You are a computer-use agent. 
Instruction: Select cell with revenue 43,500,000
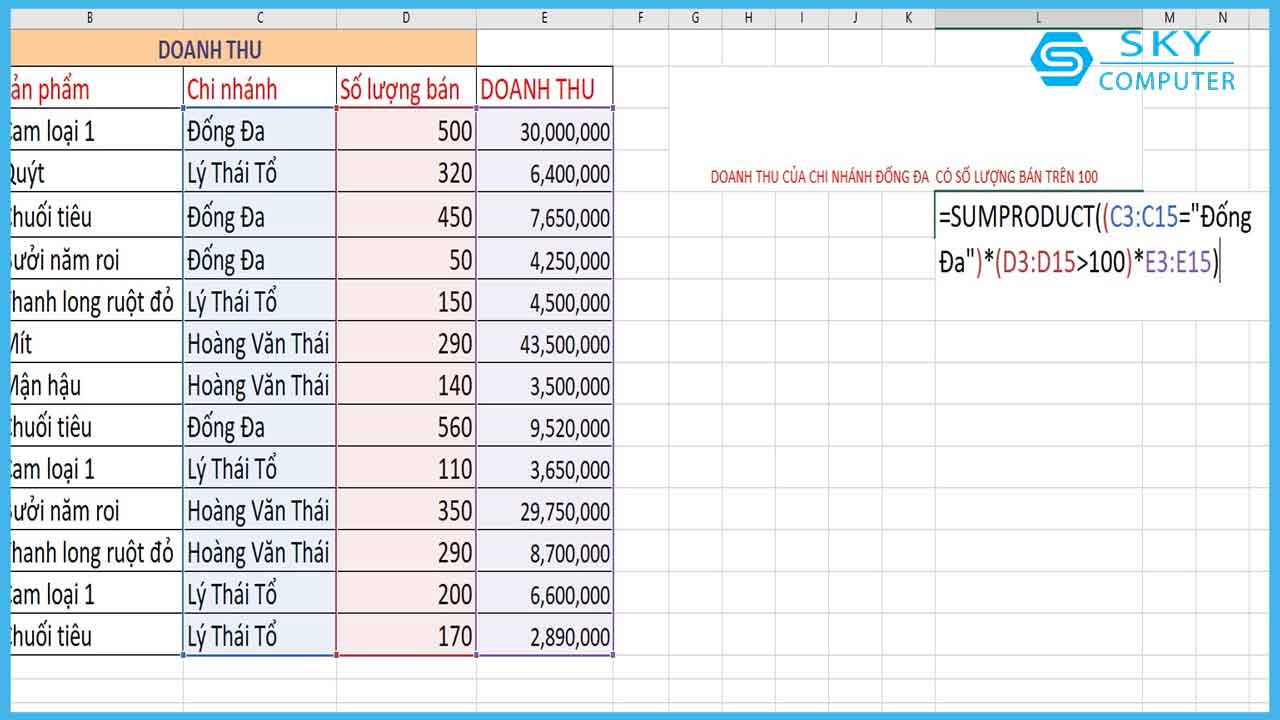click(x=544, y=343)
